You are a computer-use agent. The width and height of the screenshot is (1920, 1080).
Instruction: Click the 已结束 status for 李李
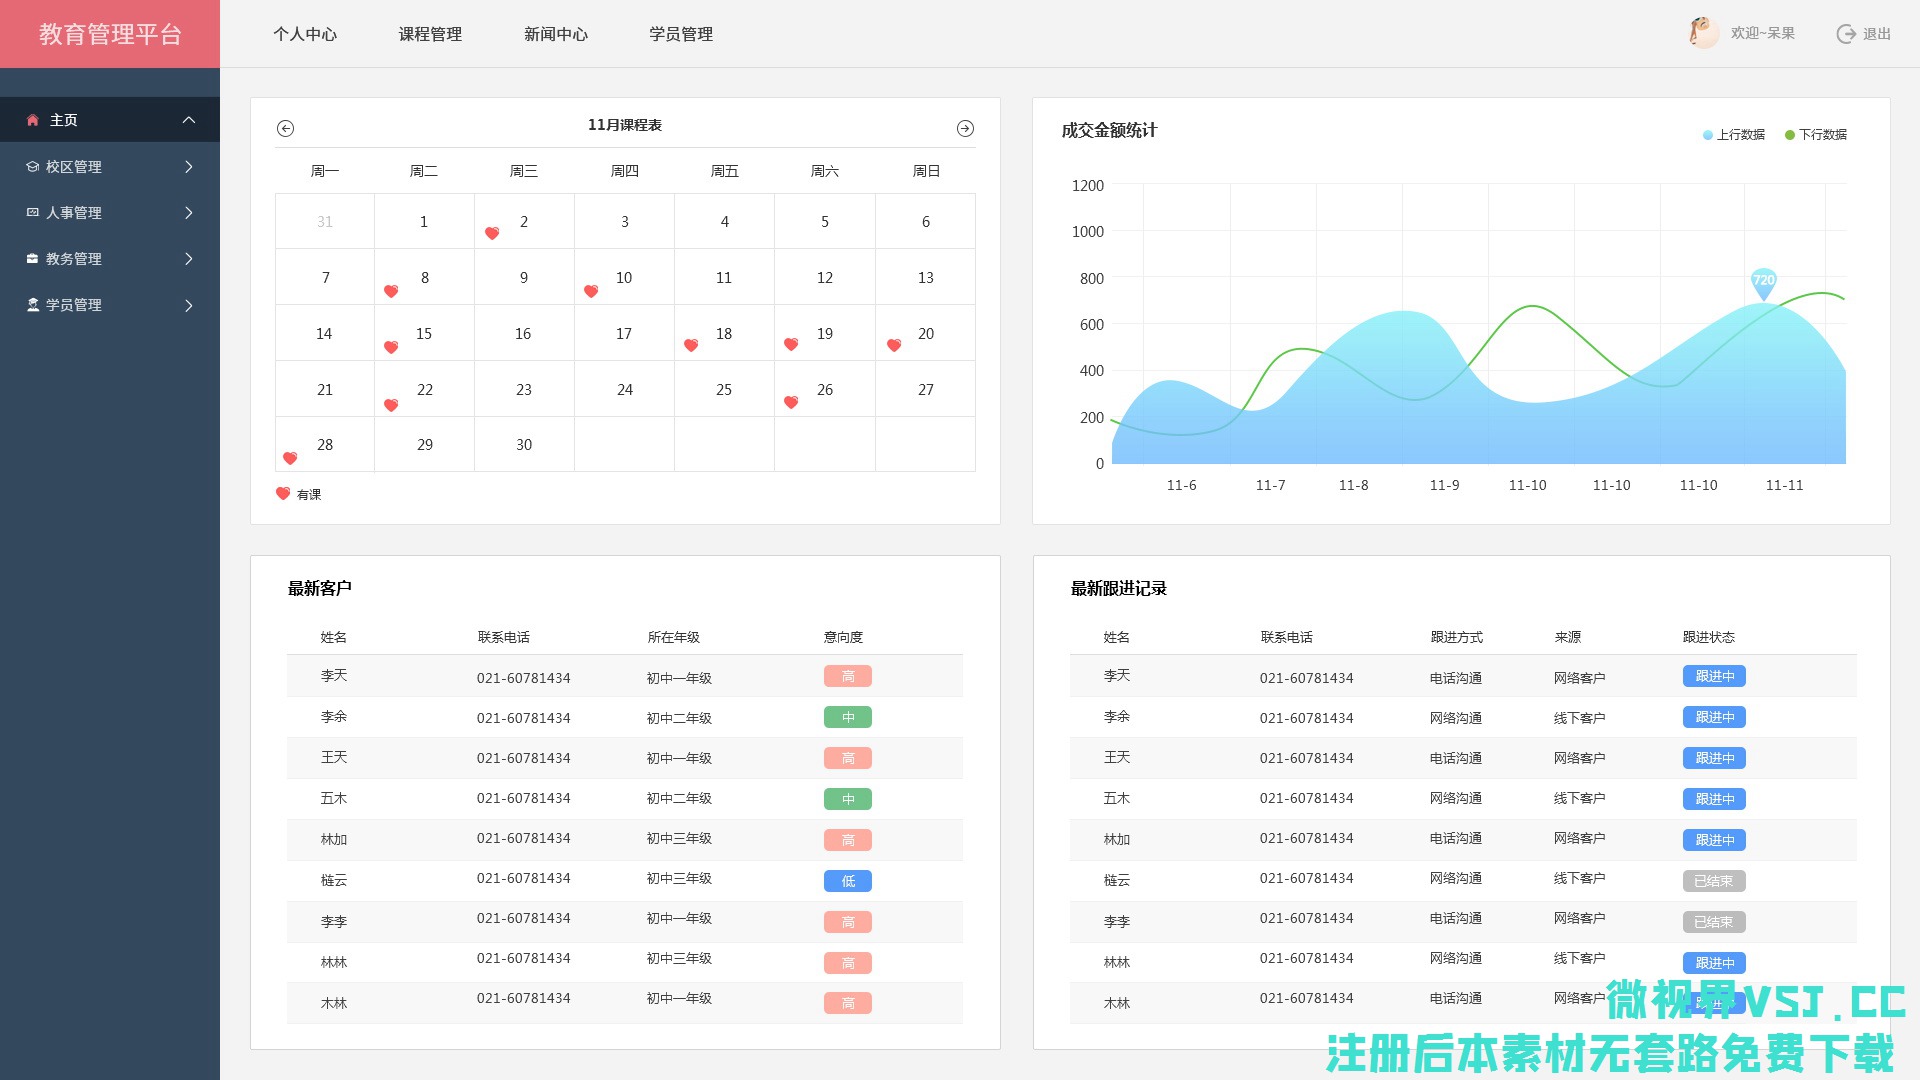click(x=1714, y=922)
